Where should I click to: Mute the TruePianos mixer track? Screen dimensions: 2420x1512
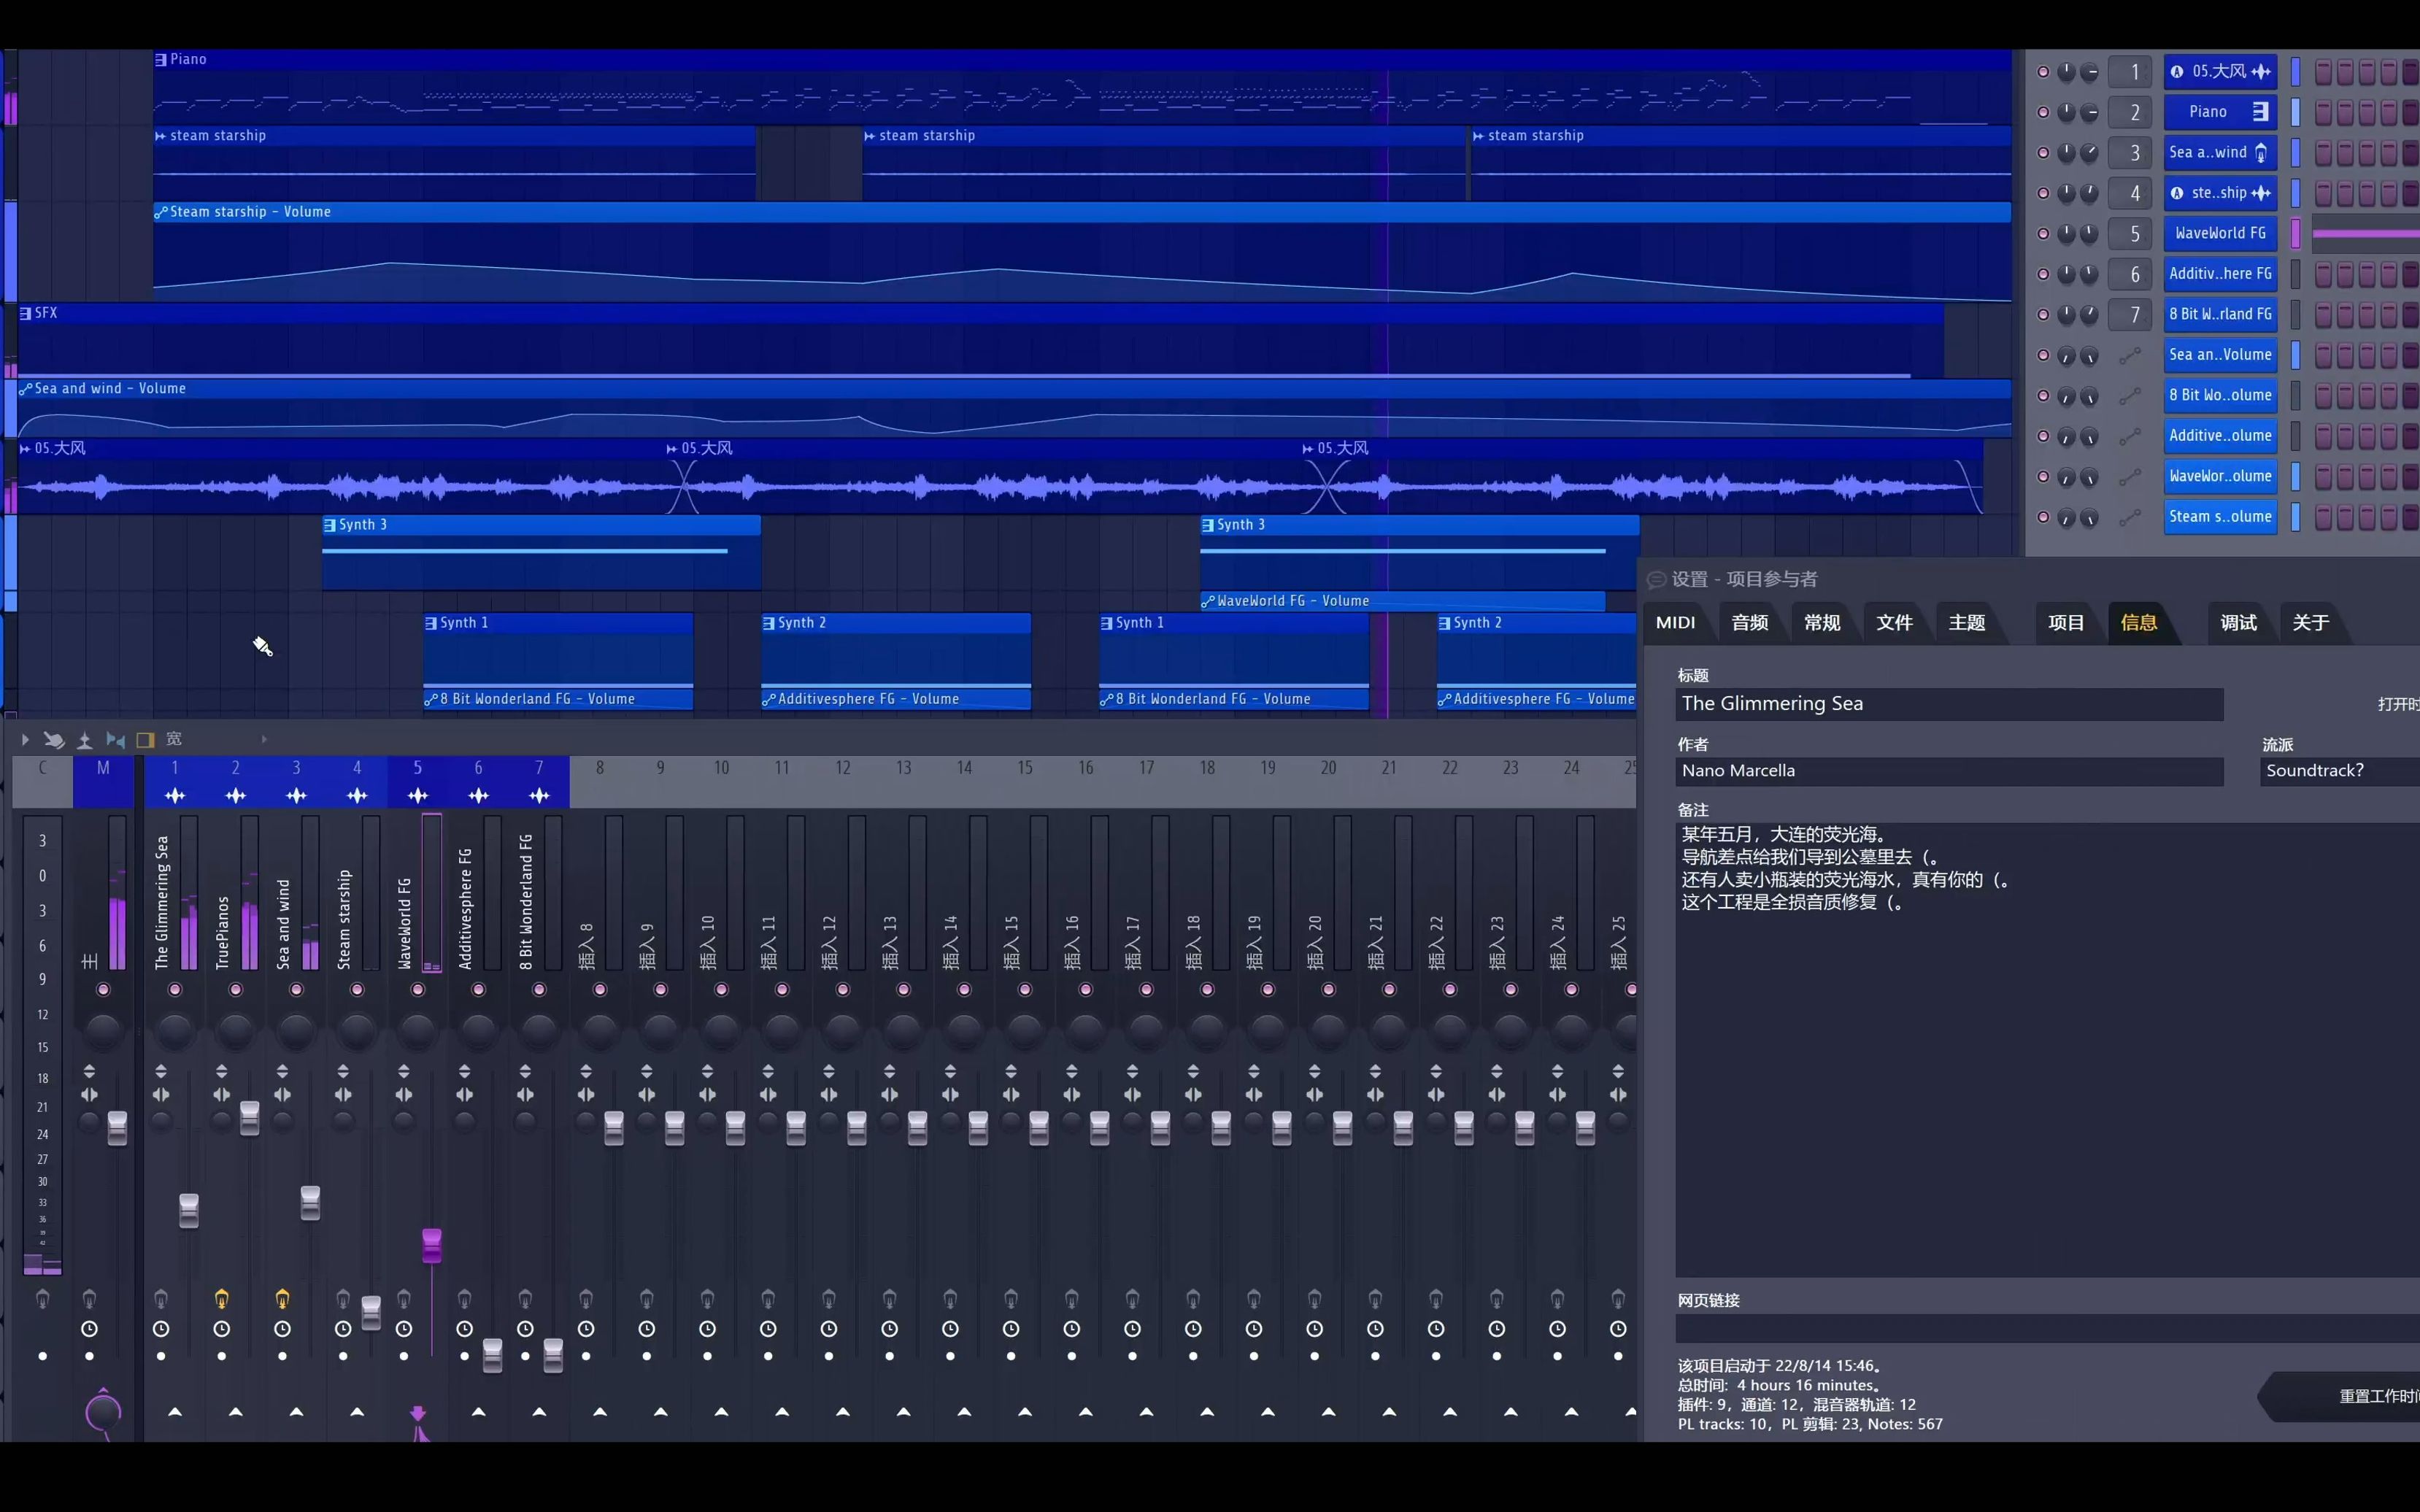(x=236, y=989)
